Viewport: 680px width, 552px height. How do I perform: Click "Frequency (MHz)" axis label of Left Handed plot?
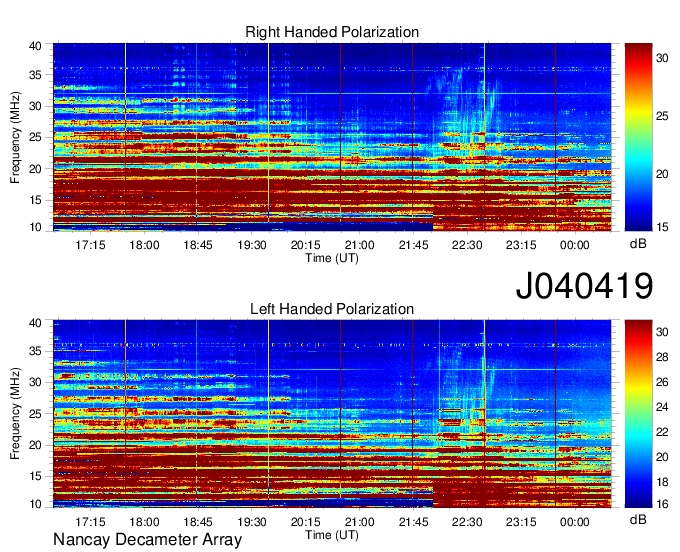pyautogui.click(x=15, y=414)
